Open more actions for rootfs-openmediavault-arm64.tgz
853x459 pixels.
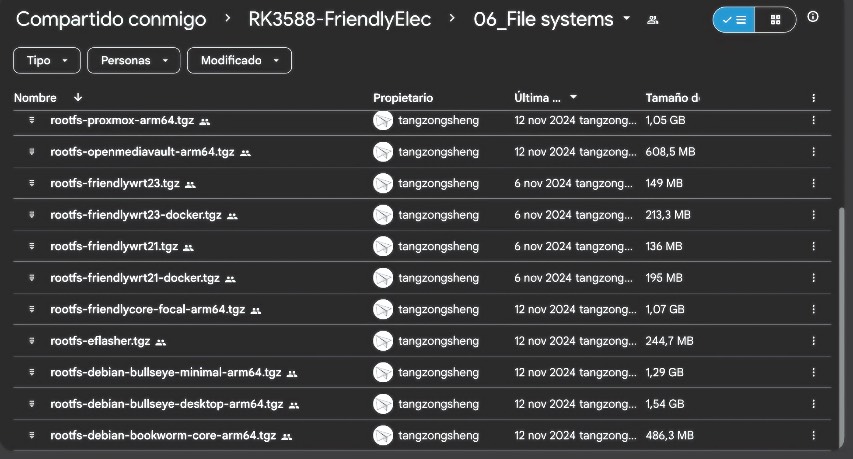813,152
